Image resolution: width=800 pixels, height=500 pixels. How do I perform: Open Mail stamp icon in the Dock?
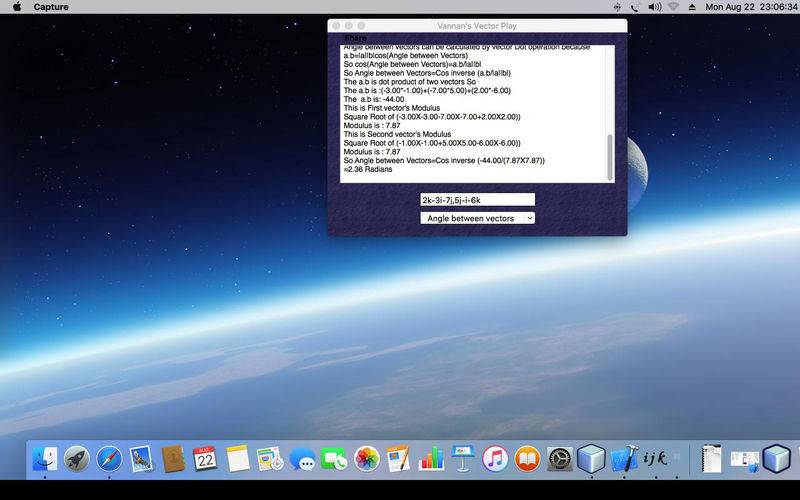click(141, 459)
